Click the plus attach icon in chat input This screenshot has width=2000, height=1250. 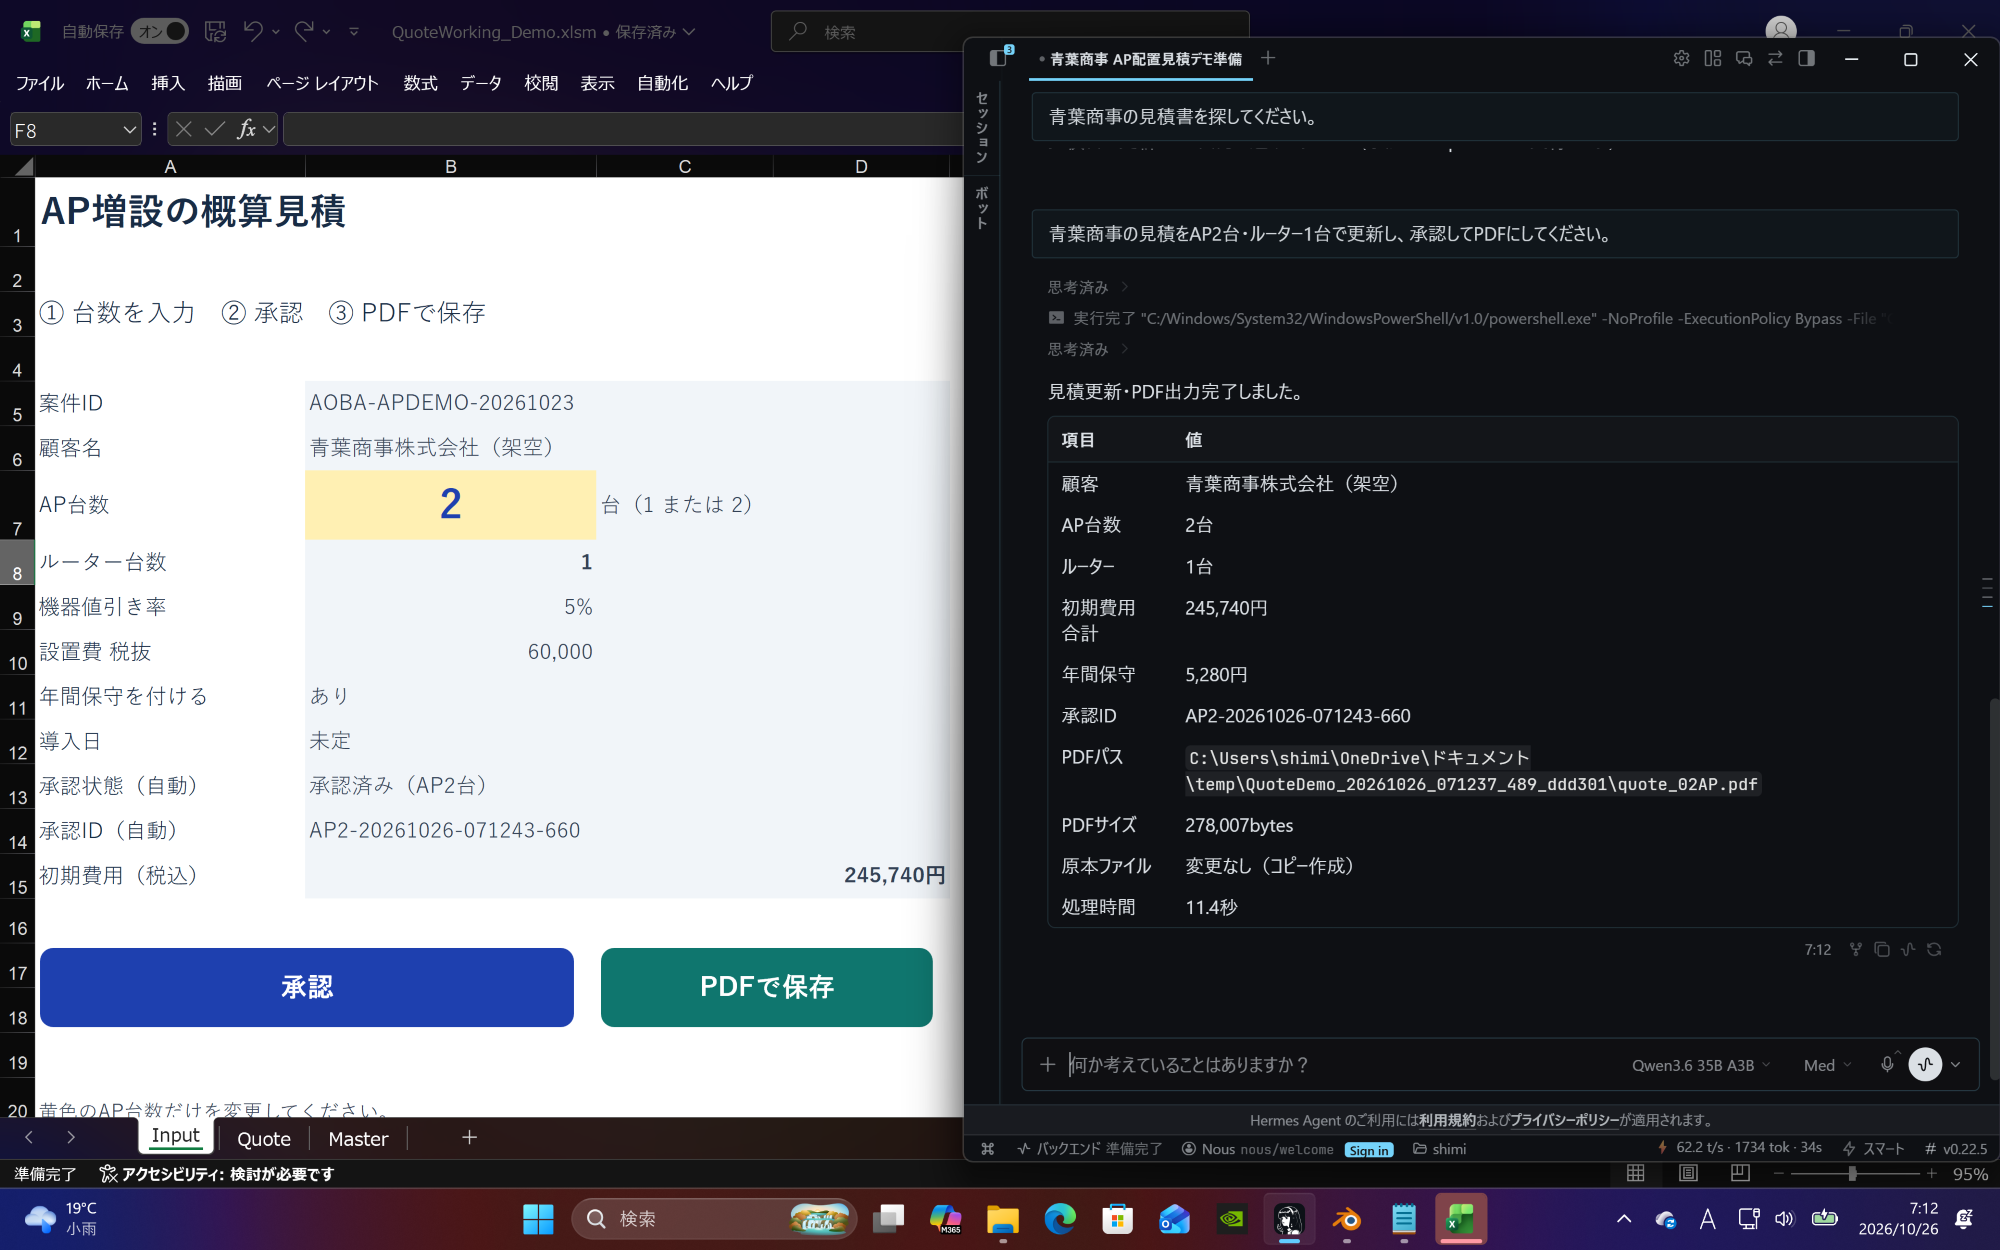coord(1047,1065)
